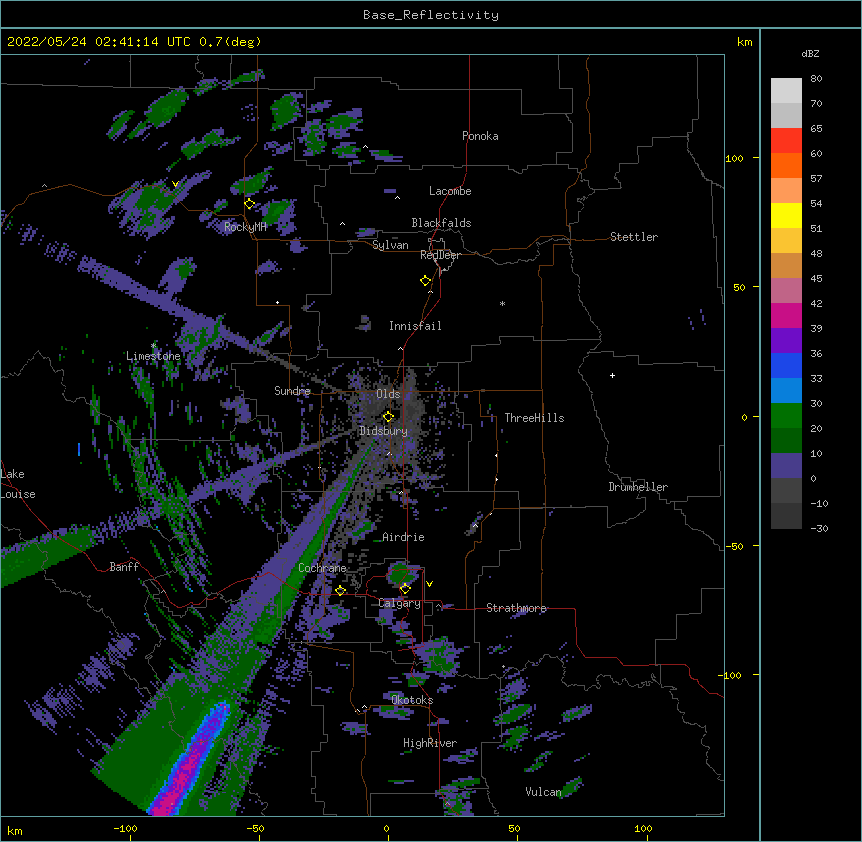Click the Sundre town label
The image size is (862, 842).
point(292,391)
